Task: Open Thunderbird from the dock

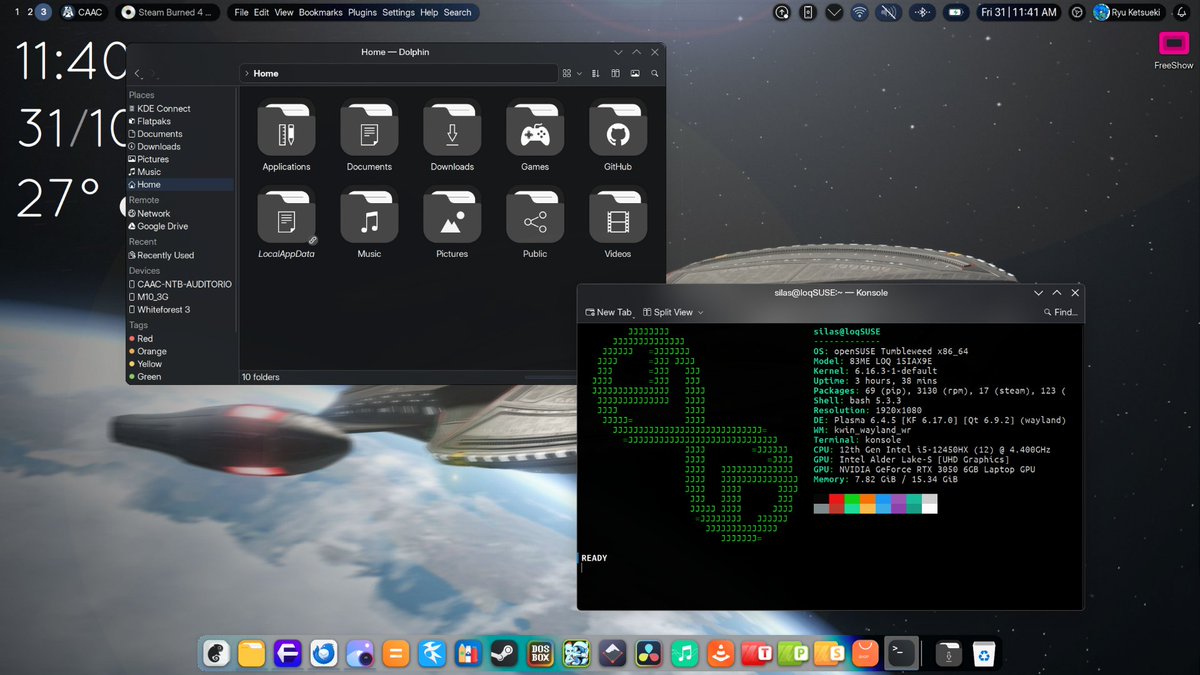Action: [x=323, y=654]
